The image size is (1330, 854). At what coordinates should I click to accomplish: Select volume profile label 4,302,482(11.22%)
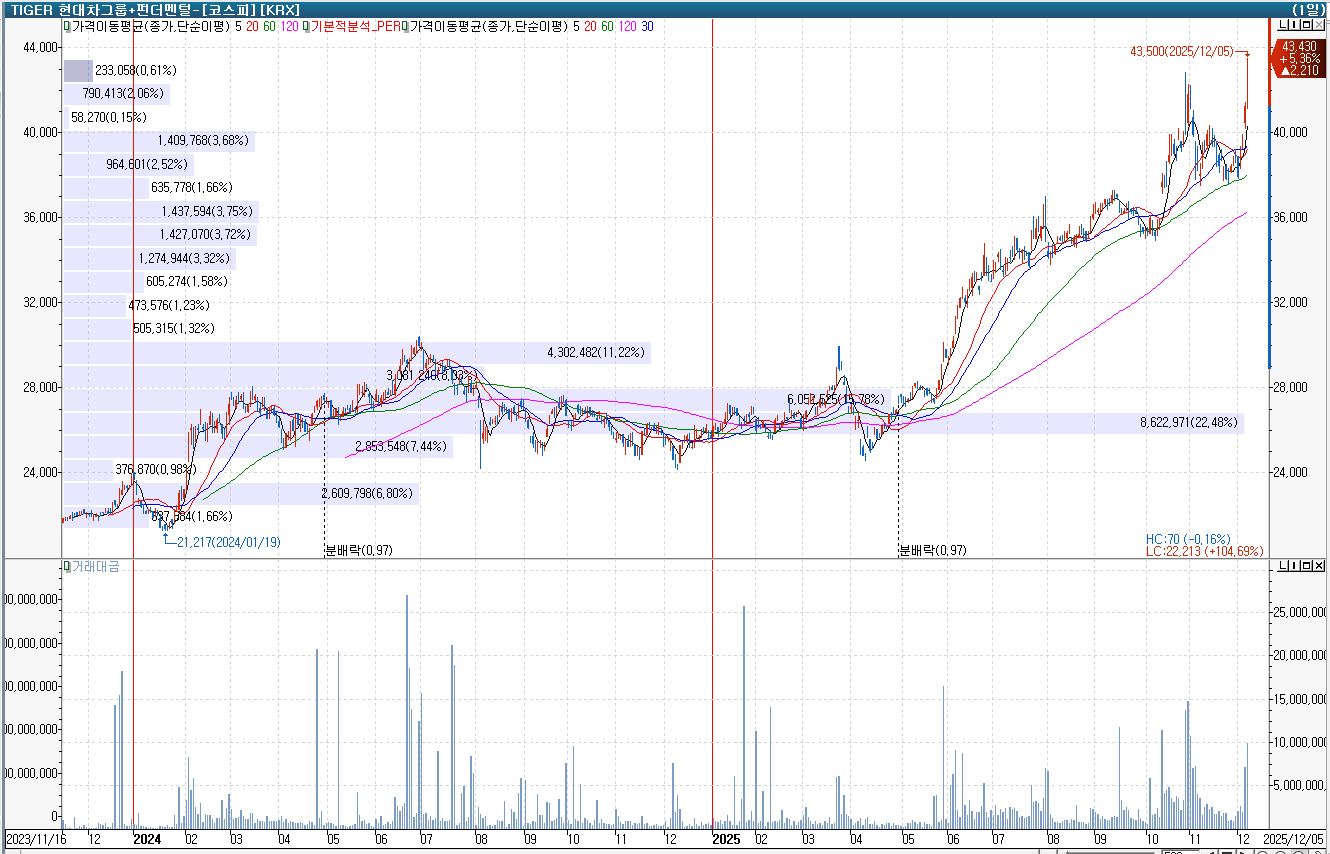597,352
